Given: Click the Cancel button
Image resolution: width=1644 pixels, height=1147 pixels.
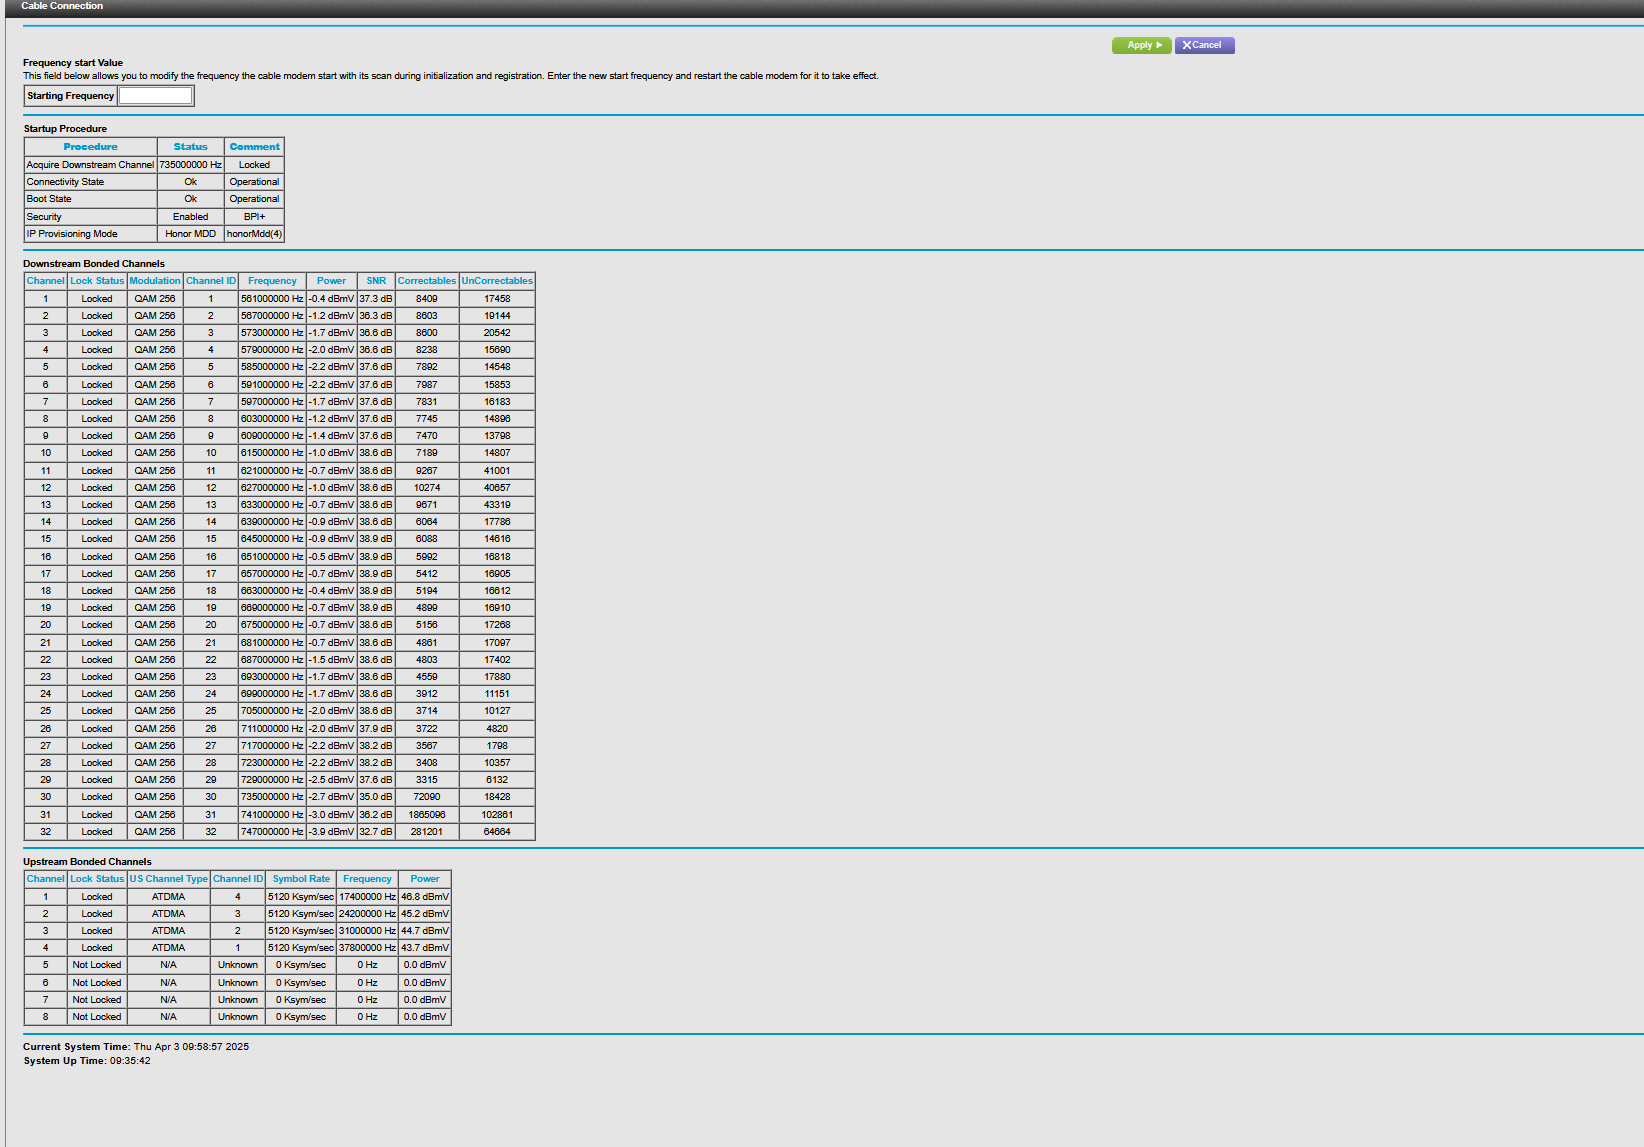Looking at the screenshot, I should coord(1204,45).
